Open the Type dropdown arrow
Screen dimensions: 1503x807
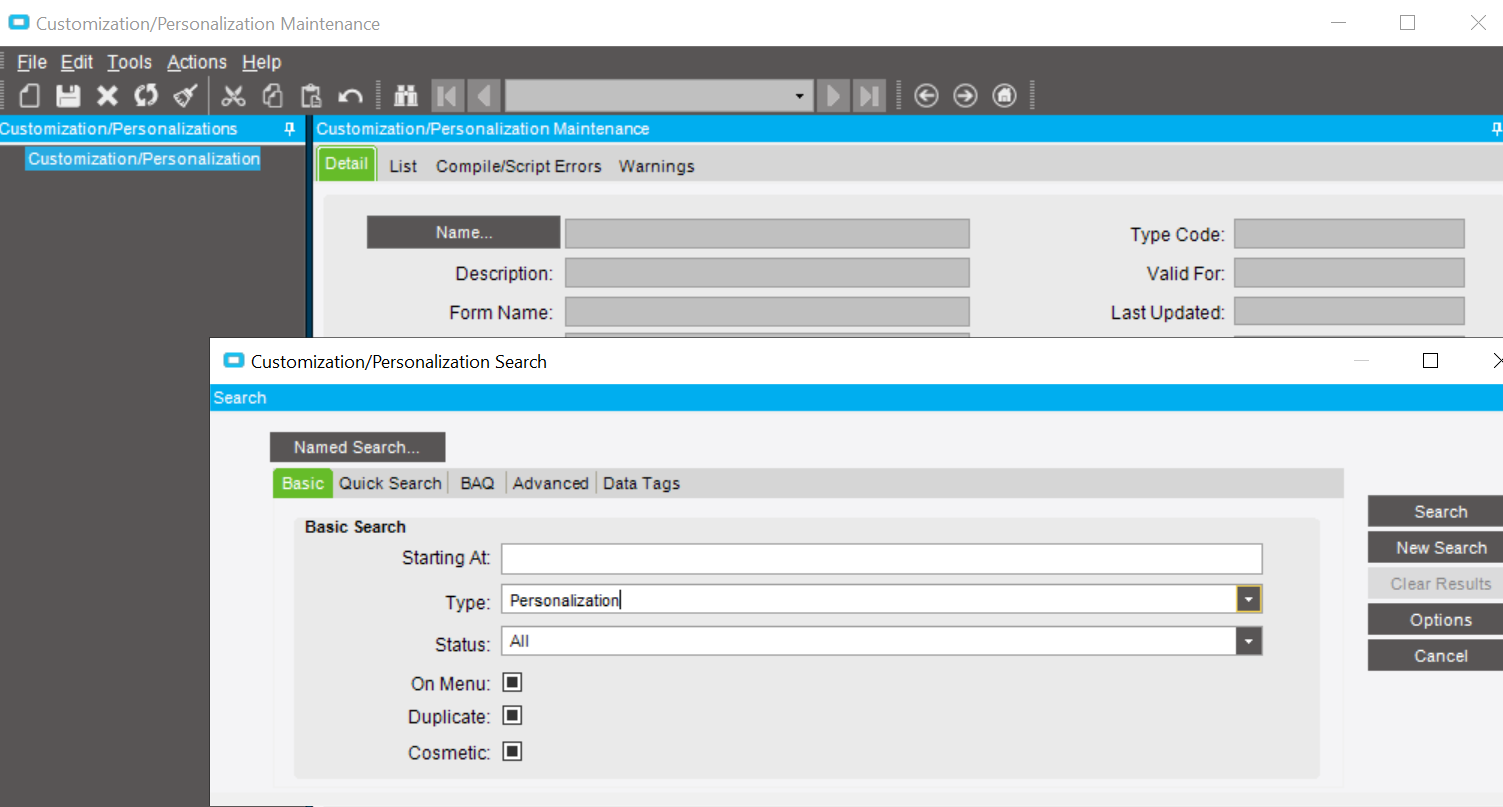(x=1248, y=599)
